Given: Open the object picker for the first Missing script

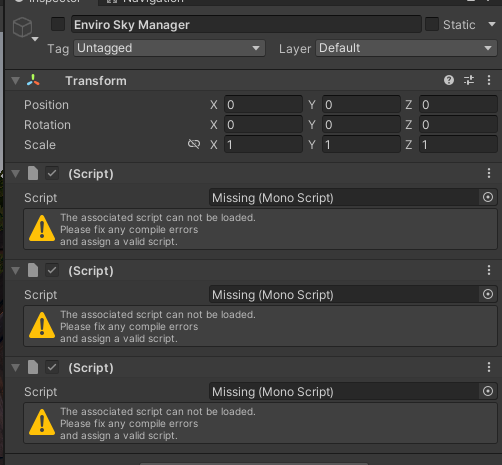Looking at the screenshot, I should coord(488,197).
